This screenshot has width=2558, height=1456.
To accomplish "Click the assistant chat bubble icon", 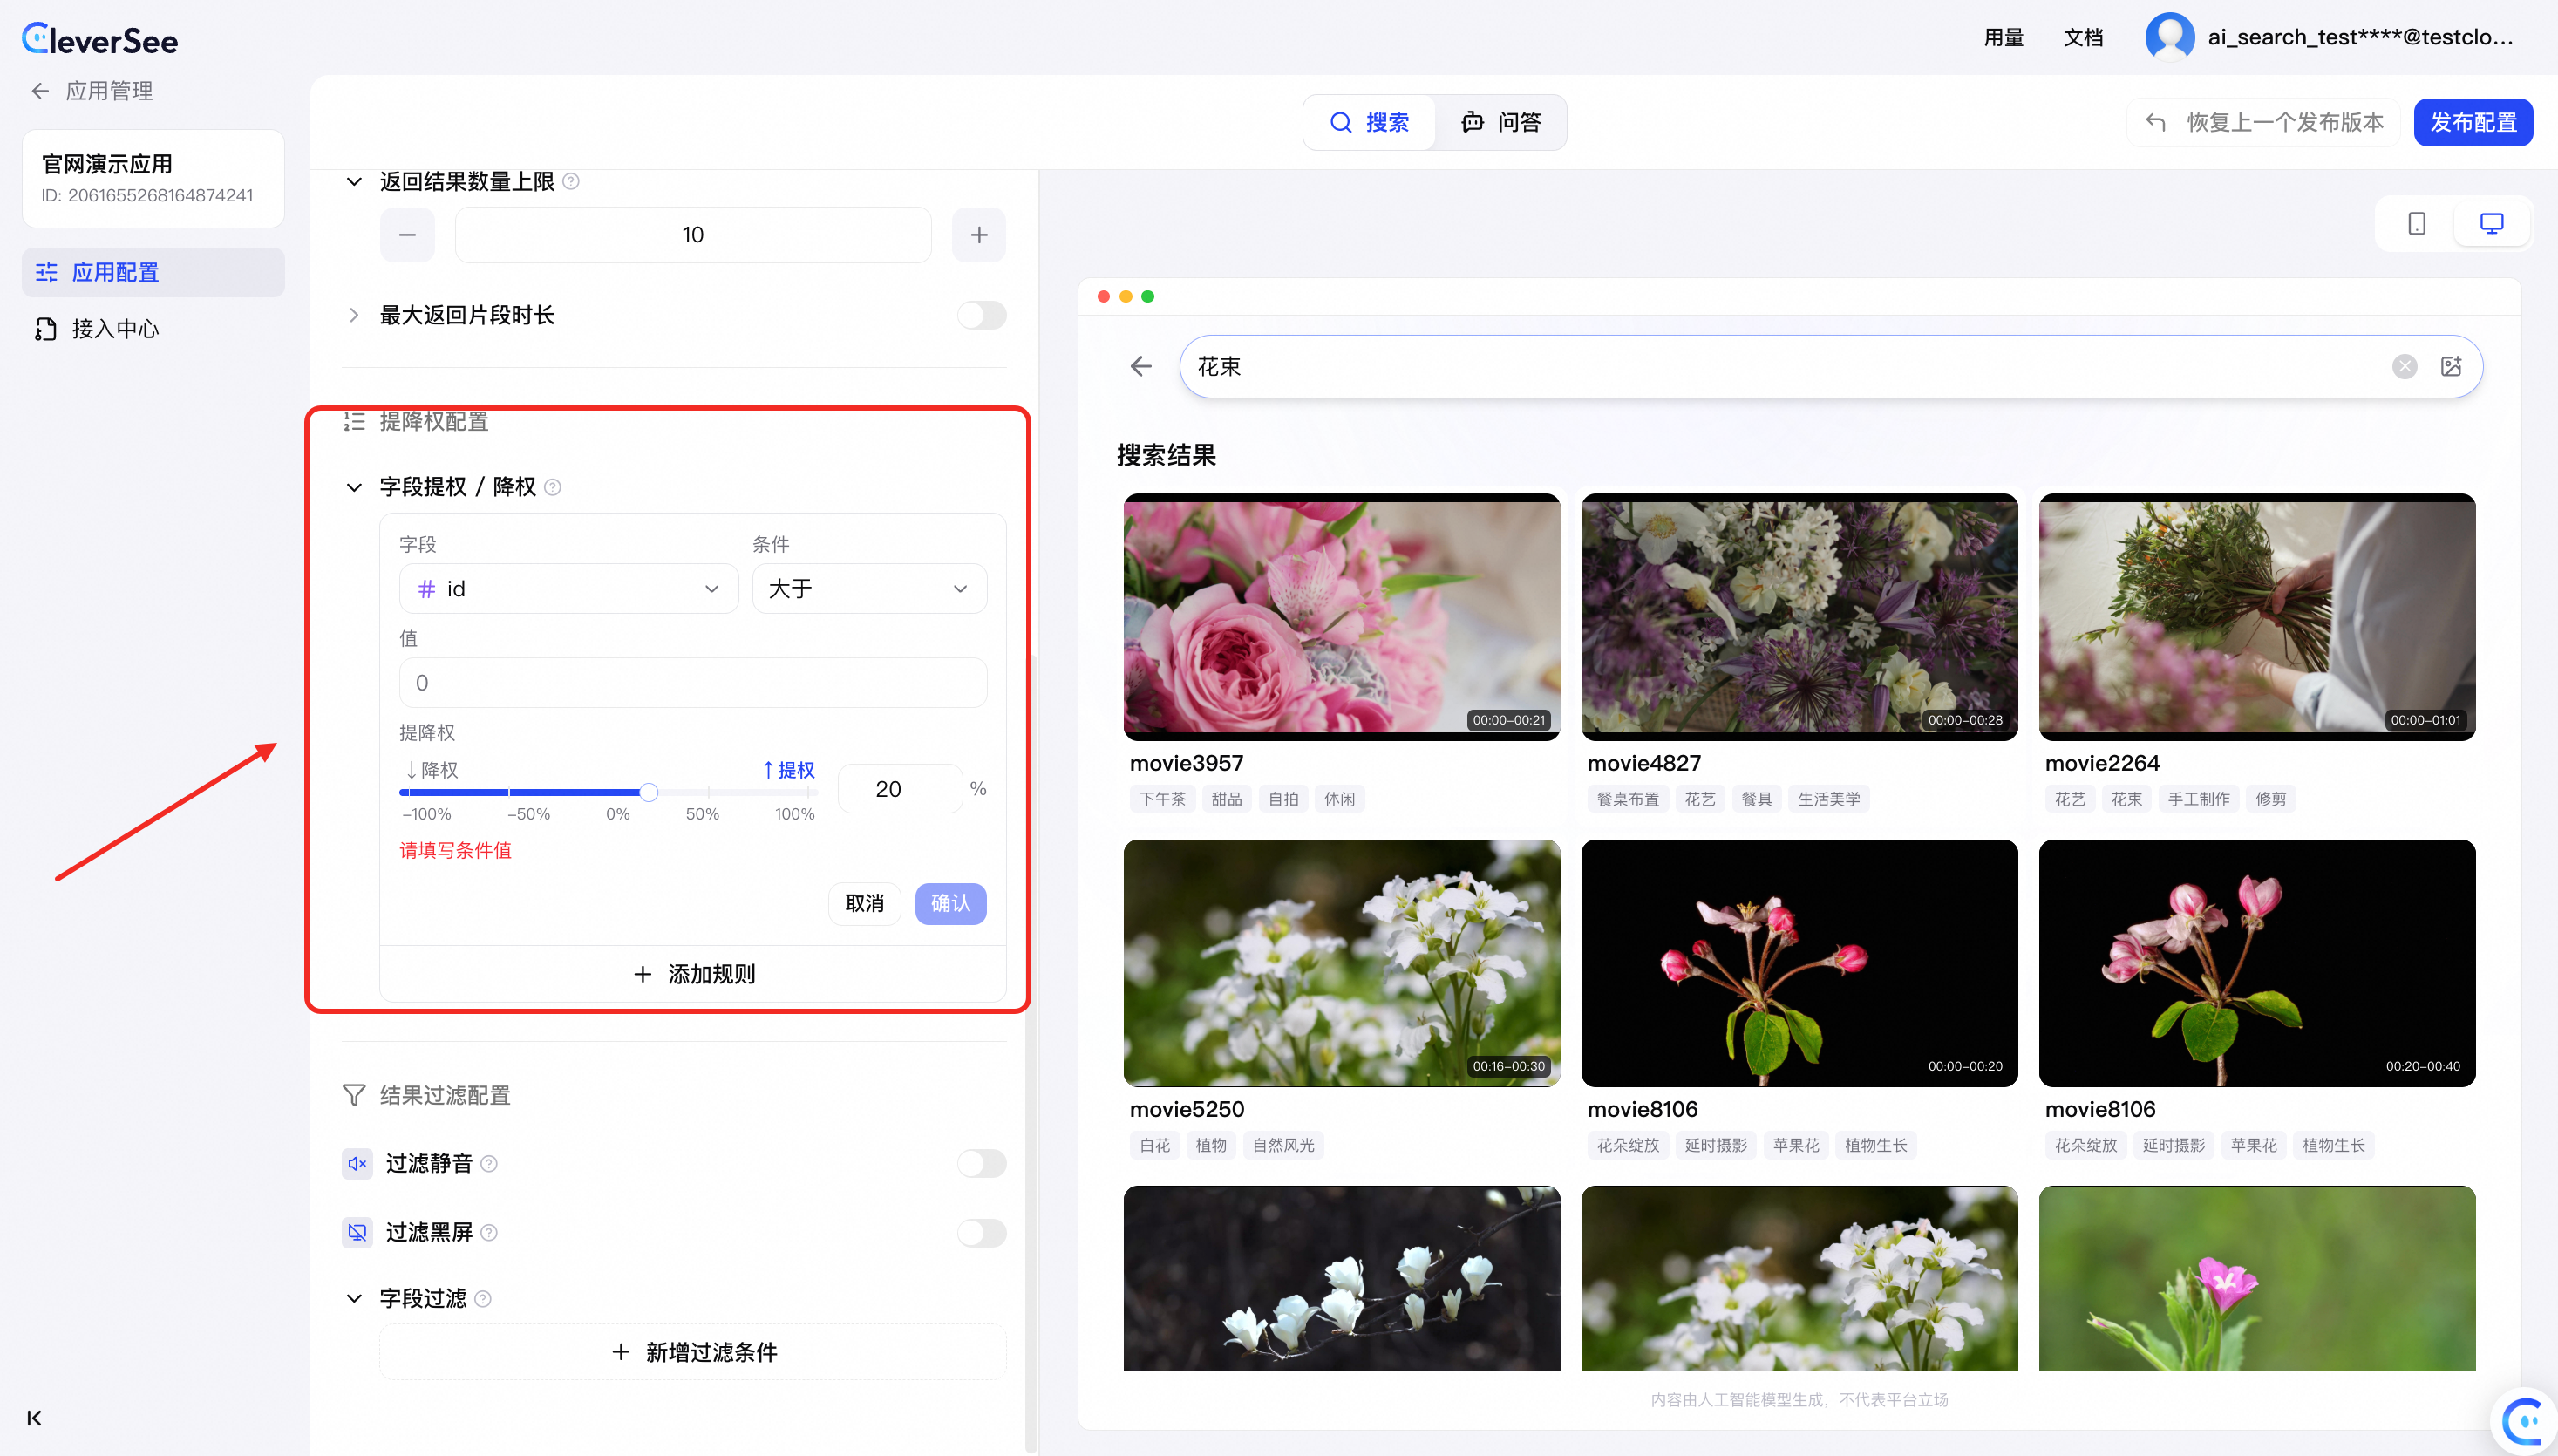I will pos(2524,1420).
